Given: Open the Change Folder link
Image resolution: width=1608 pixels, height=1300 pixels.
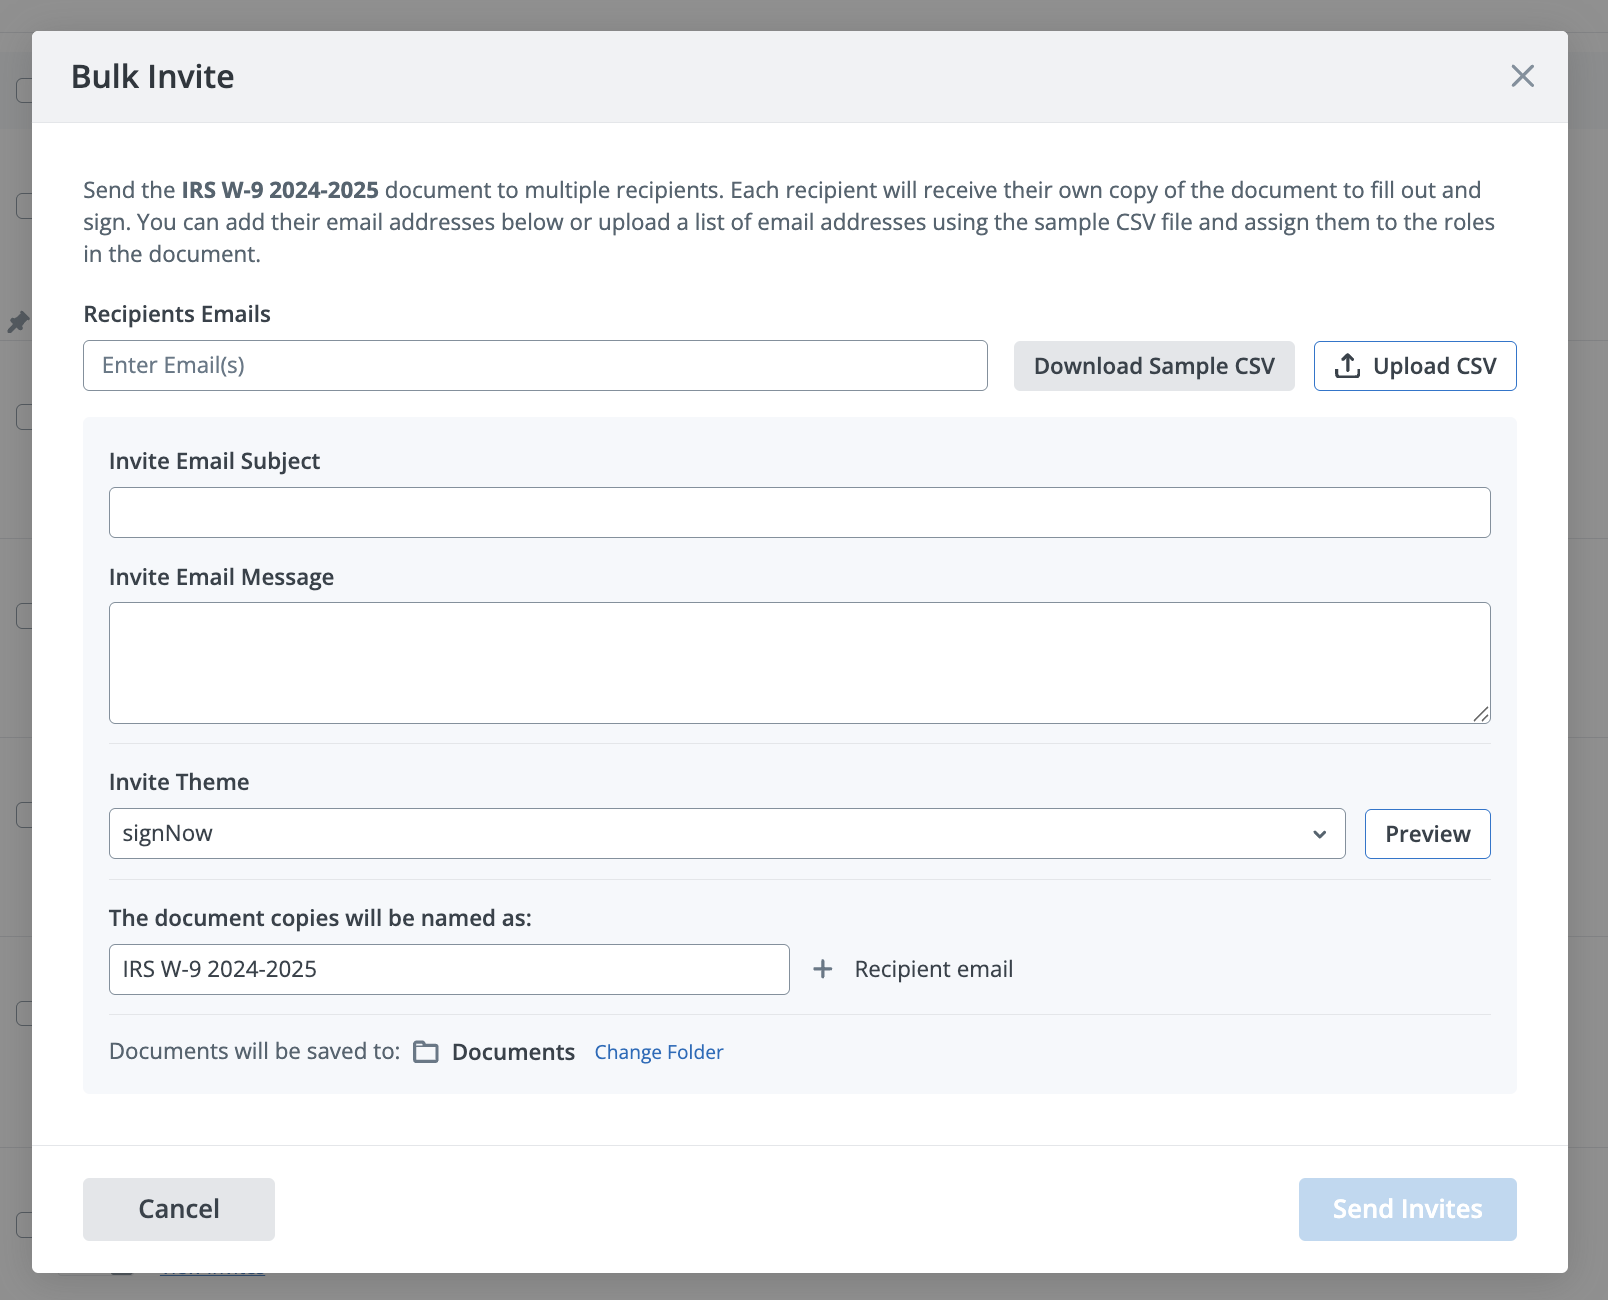Looking at the screenshot, I should (x=658, y=1052).
